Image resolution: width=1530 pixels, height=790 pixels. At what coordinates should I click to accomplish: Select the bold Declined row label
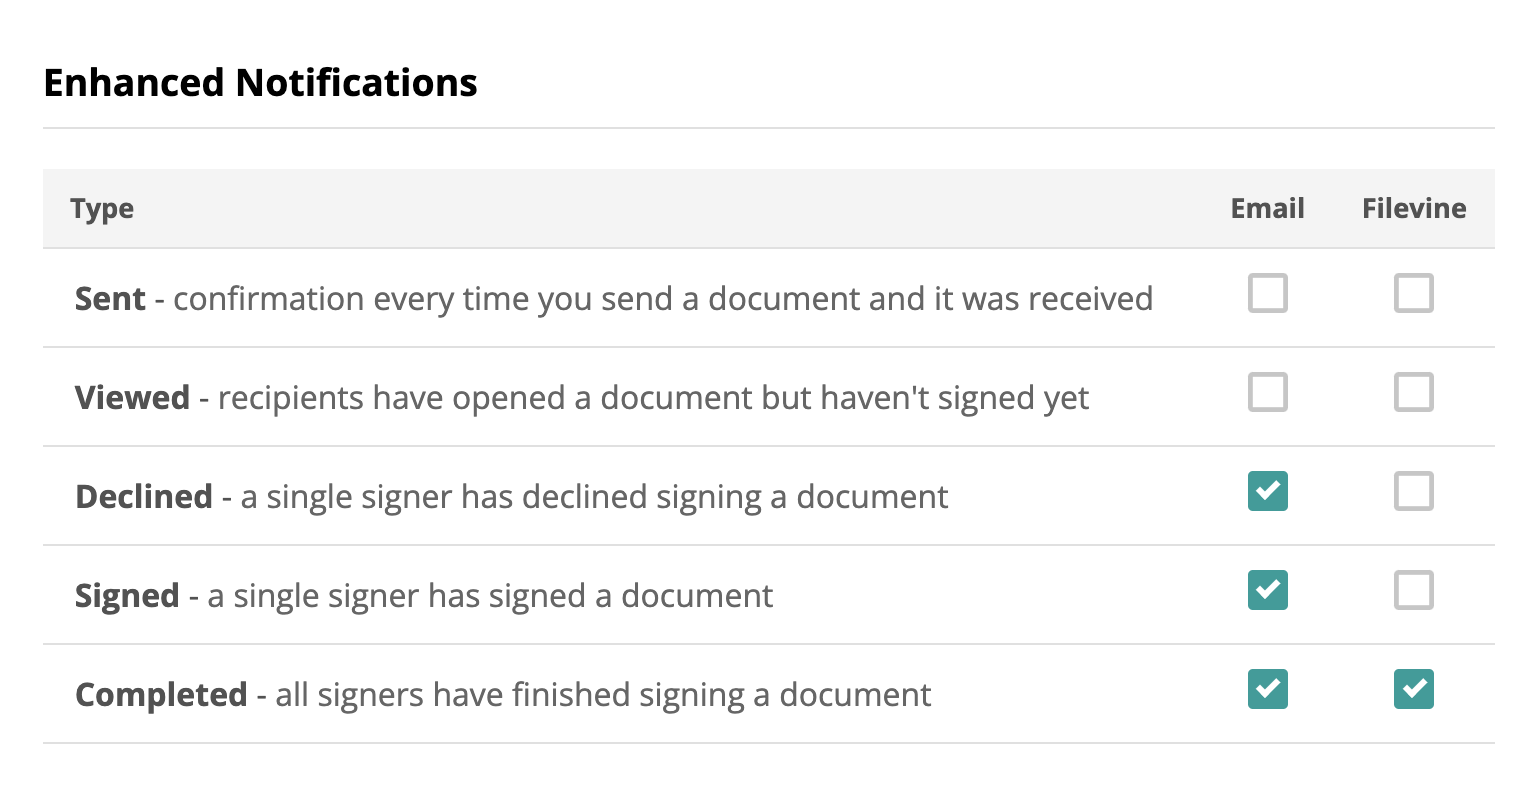point(144,497)
